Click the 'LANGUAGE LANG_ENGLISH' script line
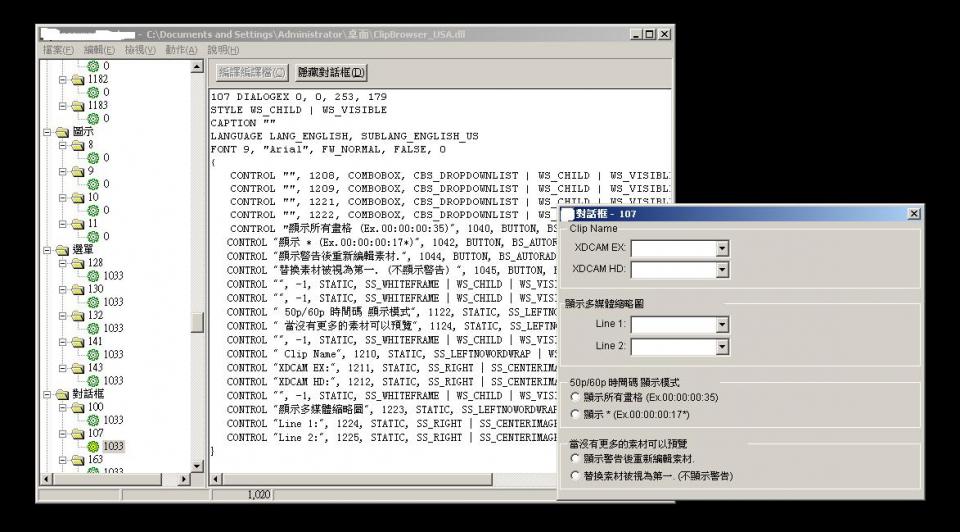The width and height of the screenshot is (960, 532). (345, 137)
